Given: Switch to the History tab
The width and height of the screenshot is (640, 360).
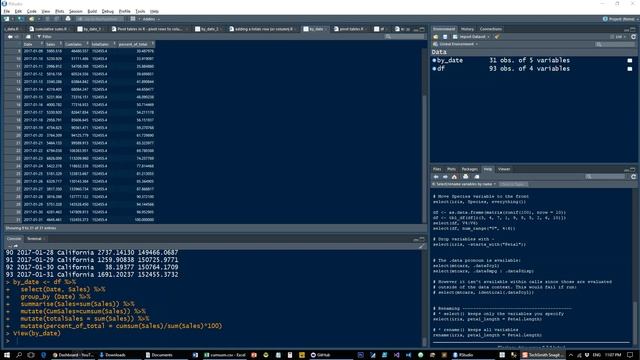Looking at the screenshot, I should tap(467, 29).
